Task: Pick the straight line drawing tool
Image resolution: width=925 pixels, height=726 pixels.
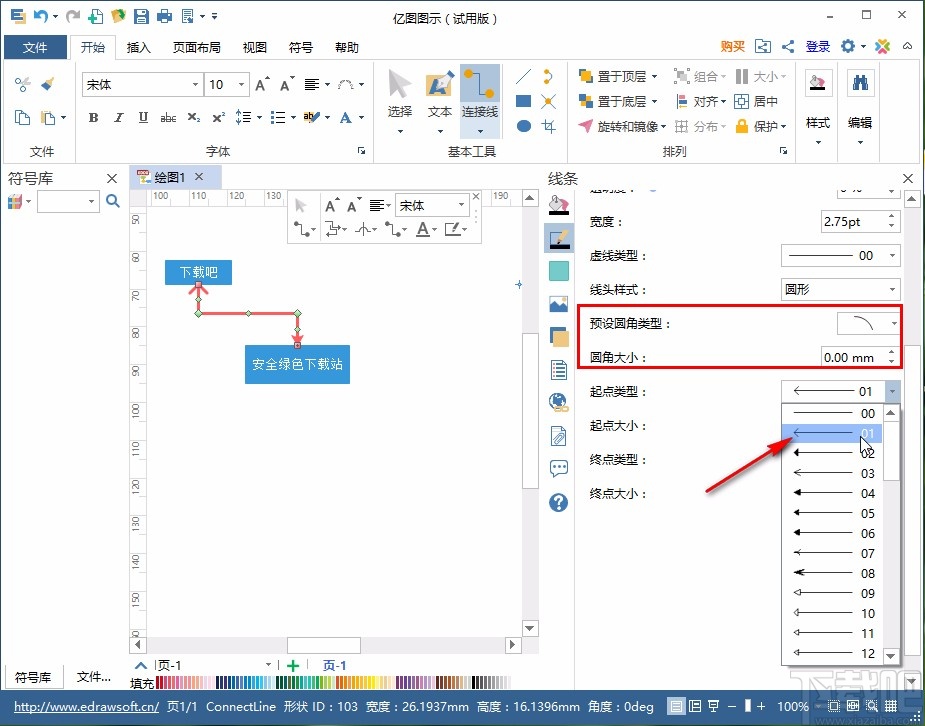Action: [523, 77]
